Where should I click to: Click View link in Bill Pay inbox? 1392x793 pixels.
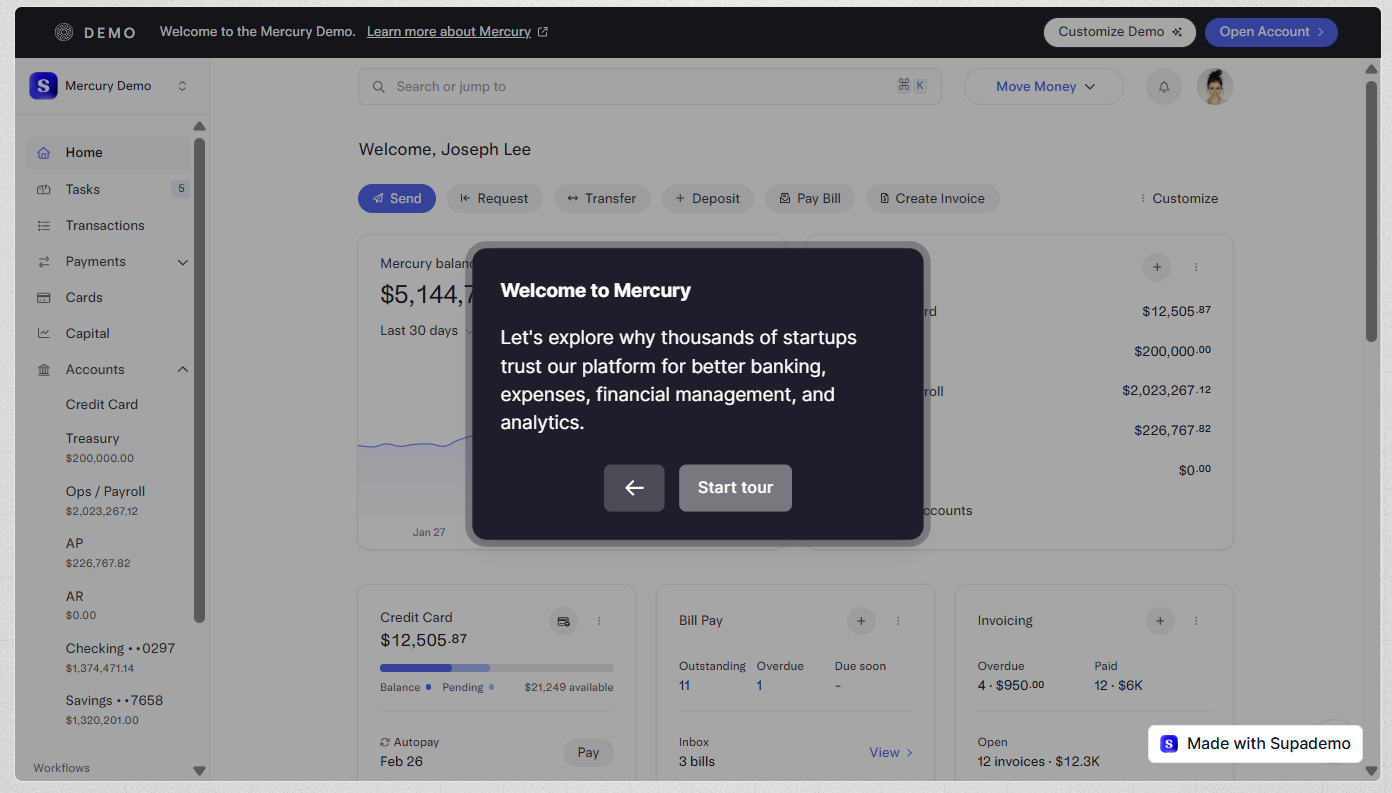click(891, 752)
